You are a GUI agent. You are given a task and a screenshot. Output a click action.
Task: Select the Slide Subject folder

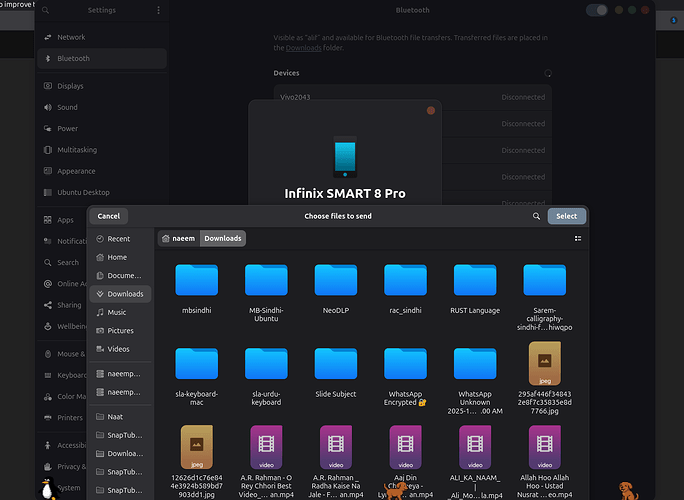(x=336, y=372)
